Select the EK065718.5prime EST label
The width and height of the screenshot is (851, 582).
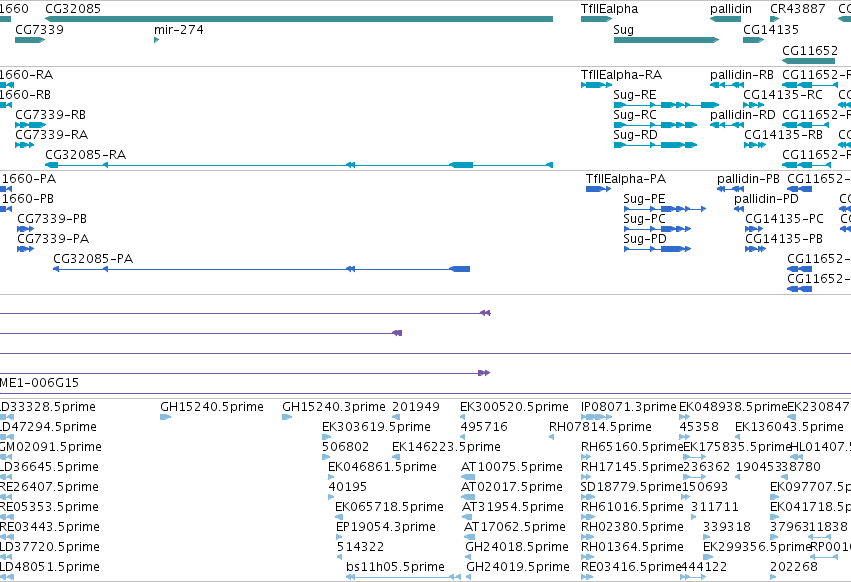[x=389, y=507]
